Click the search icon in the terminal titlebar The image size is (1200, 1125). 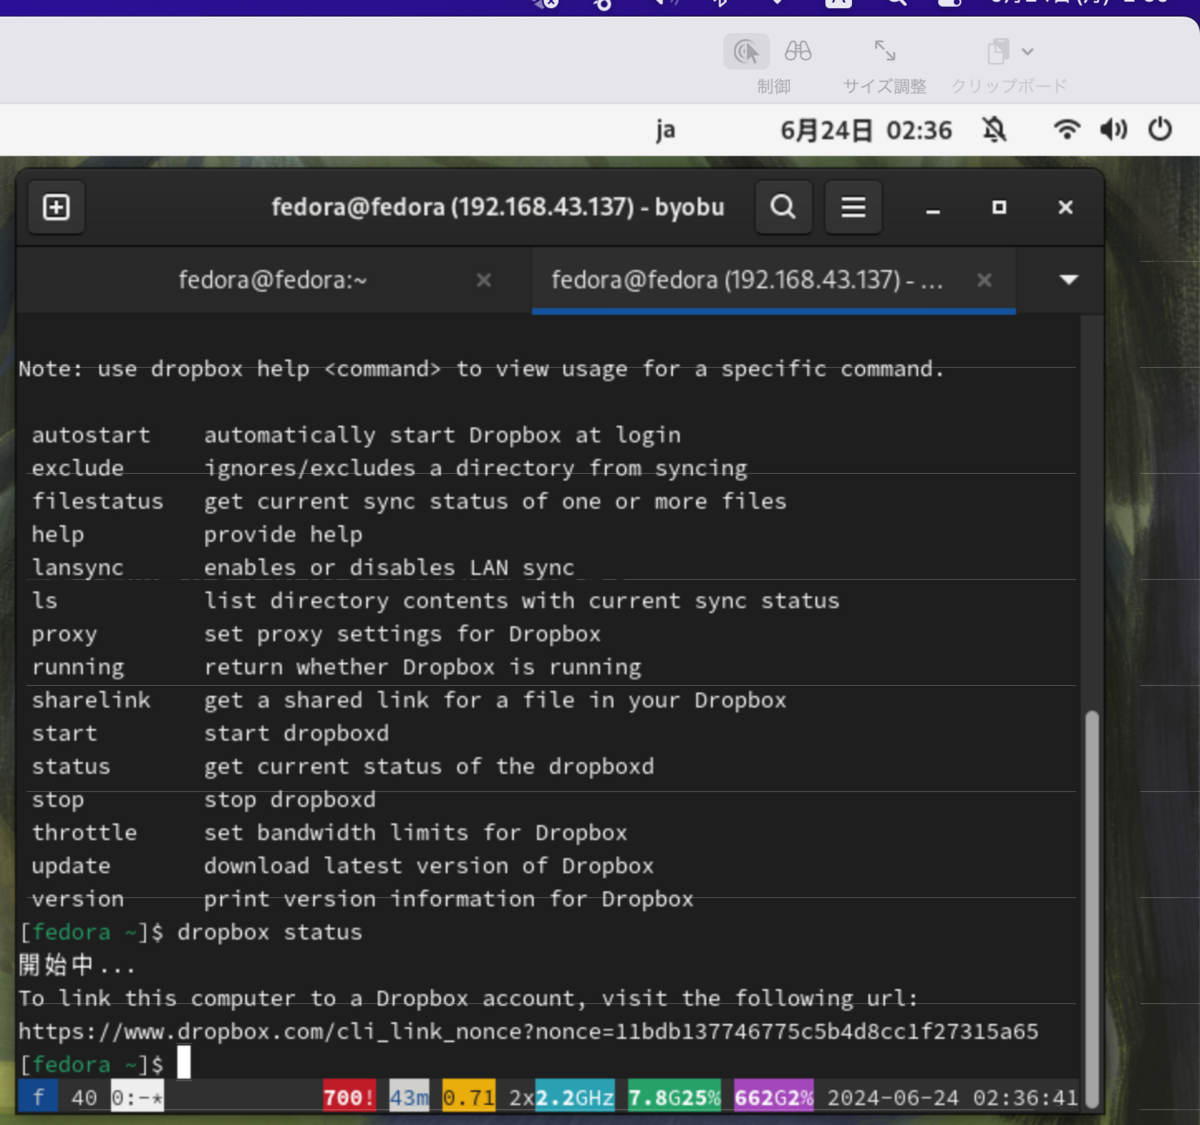[783, 207]
